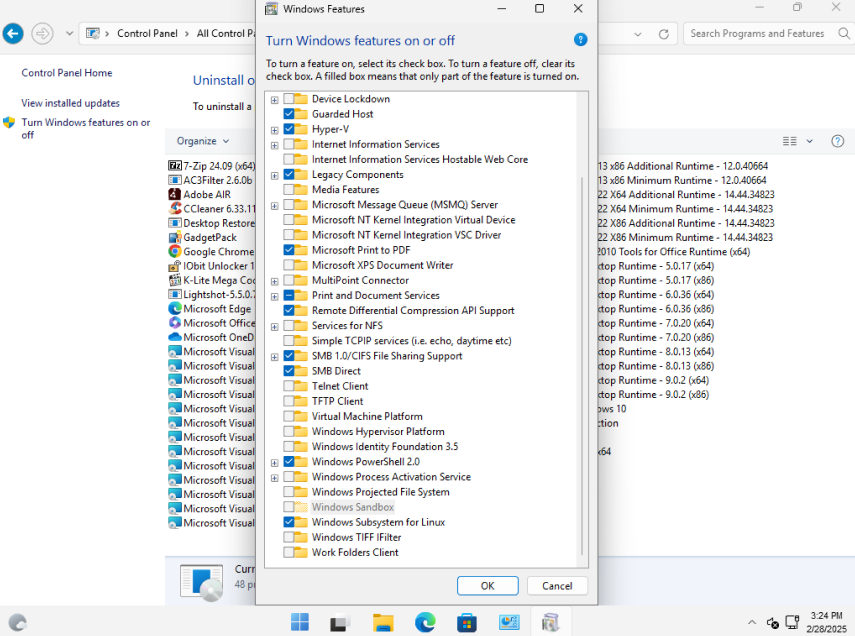The height and width of the screenshot is (636, 855).
Task: Expand the Windows PowerShell 2.0 node
Action: click(274, 463)
